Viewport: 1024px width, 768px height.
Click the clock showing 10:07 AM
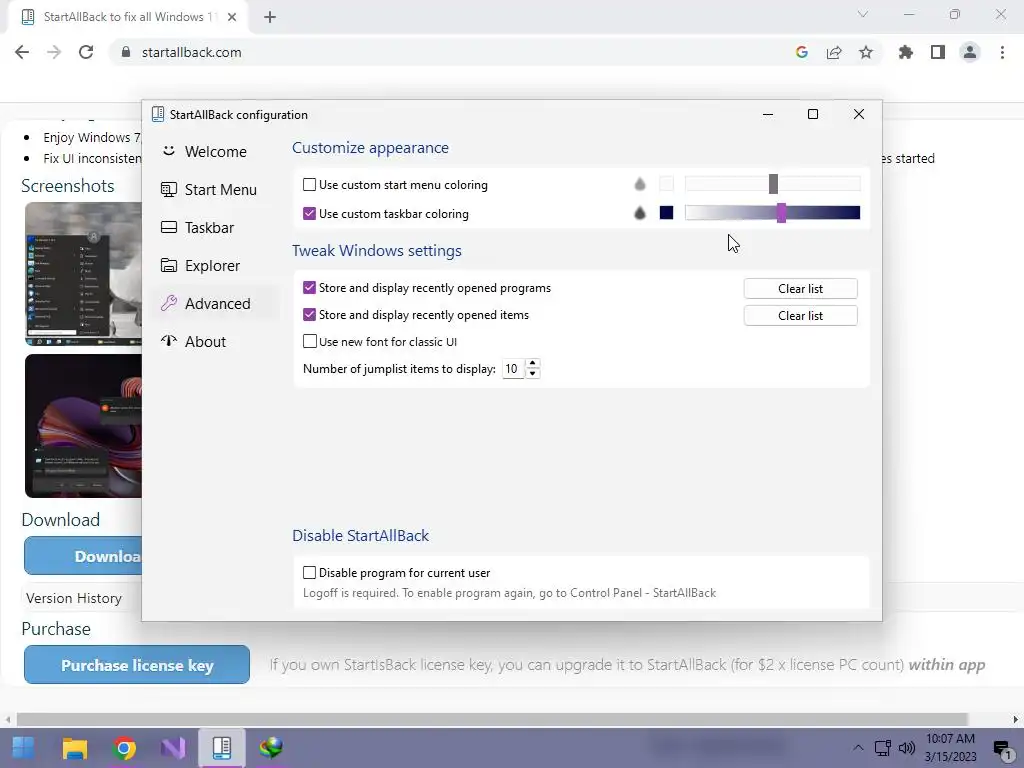[950, 739]
